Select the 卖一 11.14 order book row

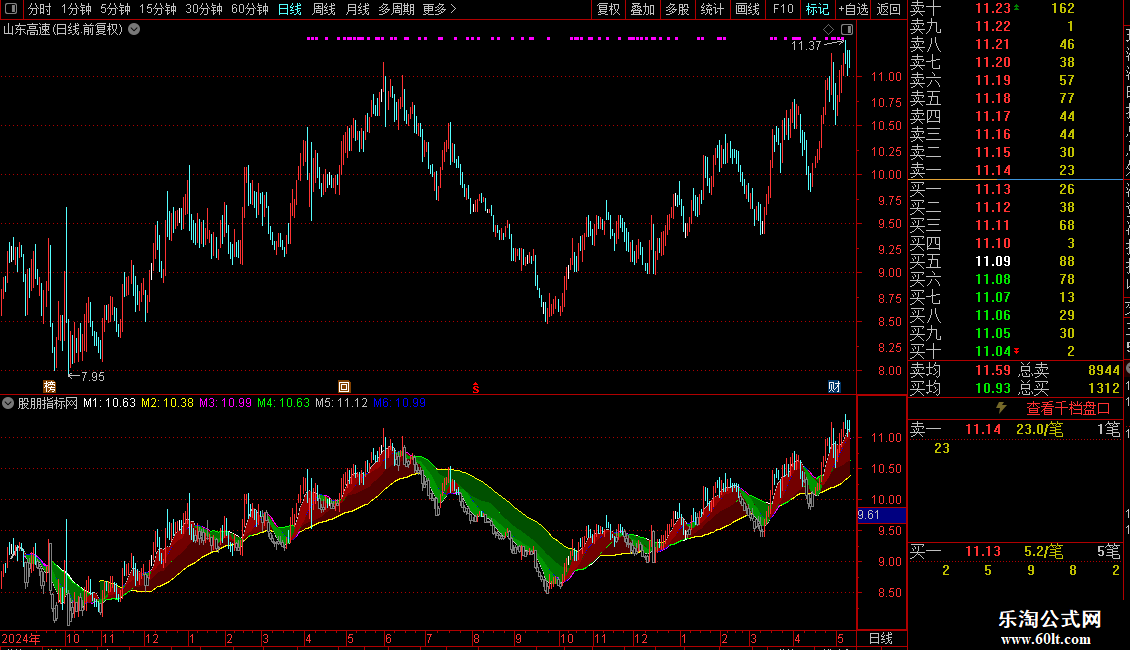click(1015, 171)
